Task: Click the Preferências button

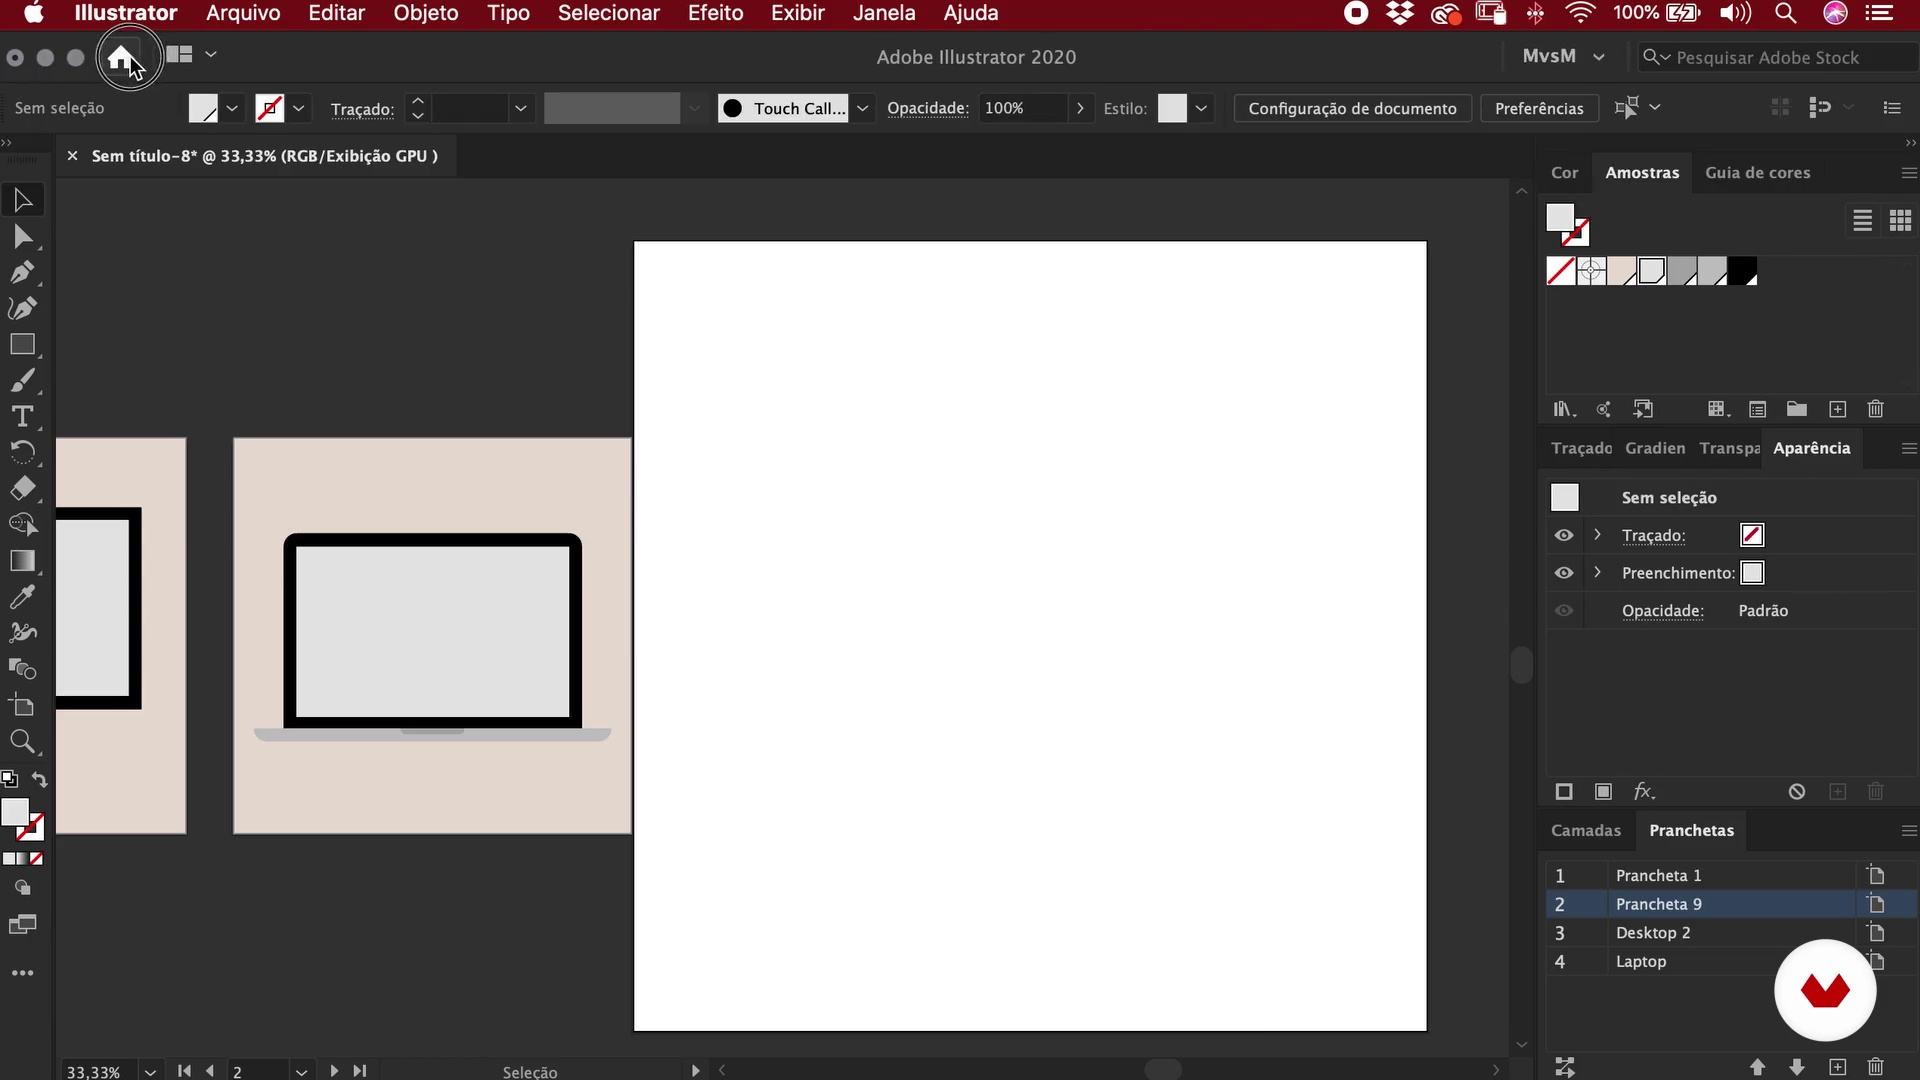Action: [1539, 108]
